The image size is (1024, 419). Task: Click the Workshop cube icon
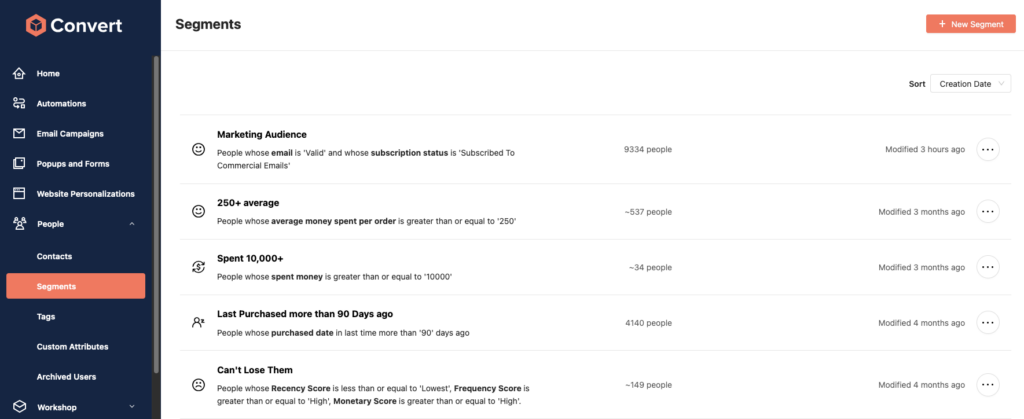(x=19, y=407)
